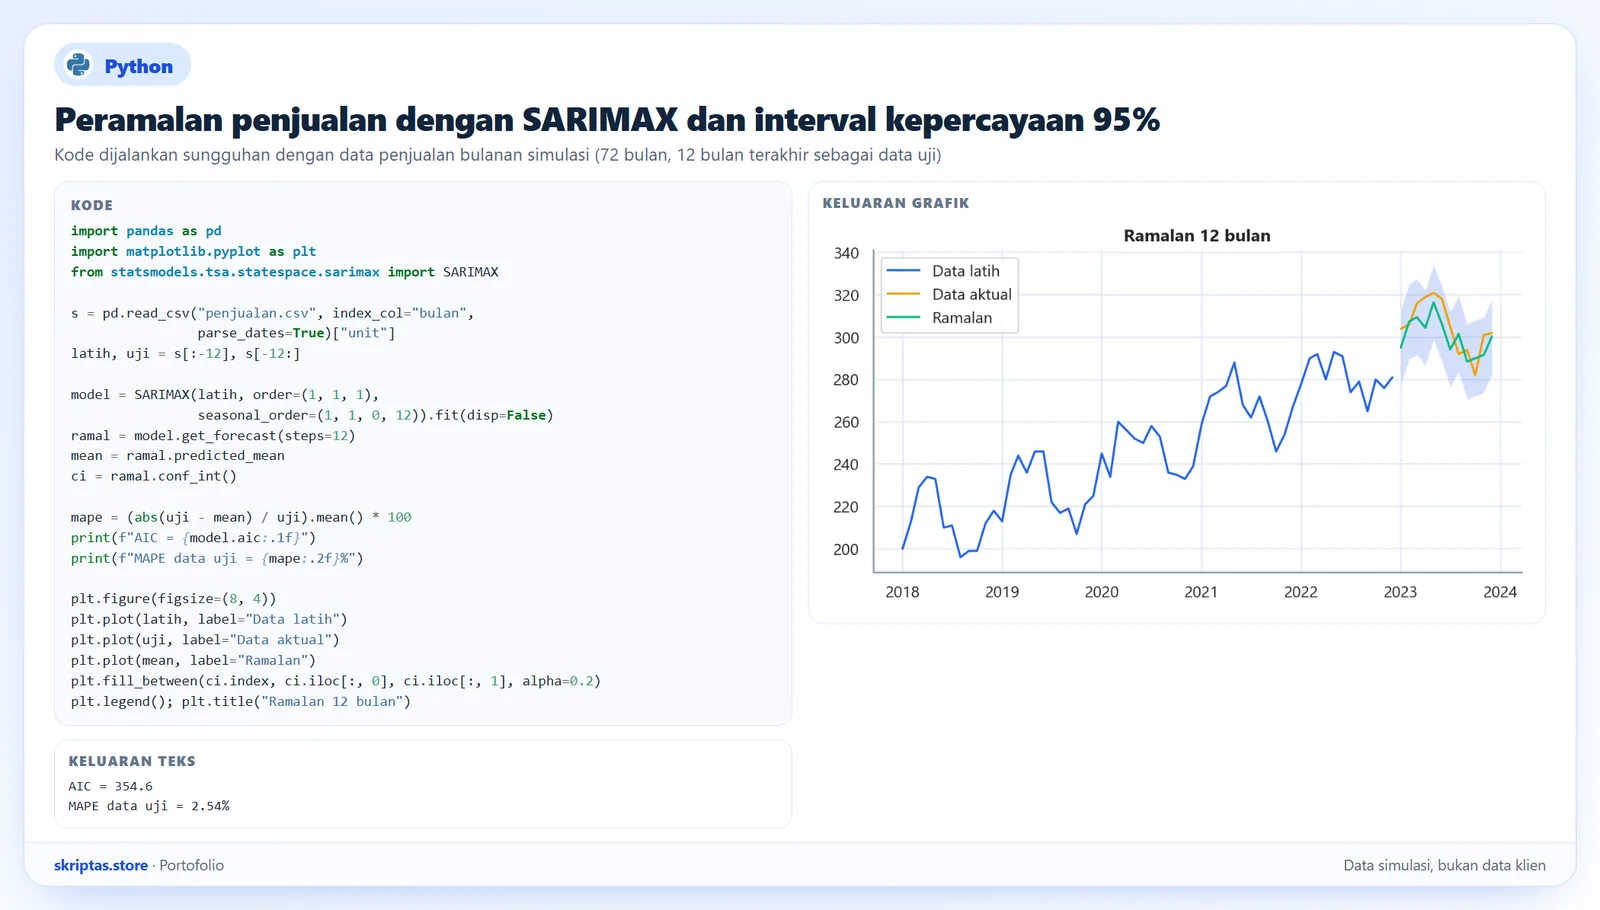Click 'Data simulasi, bukan data klien' footer note

pyautogui.click(x=1444, y=865)
